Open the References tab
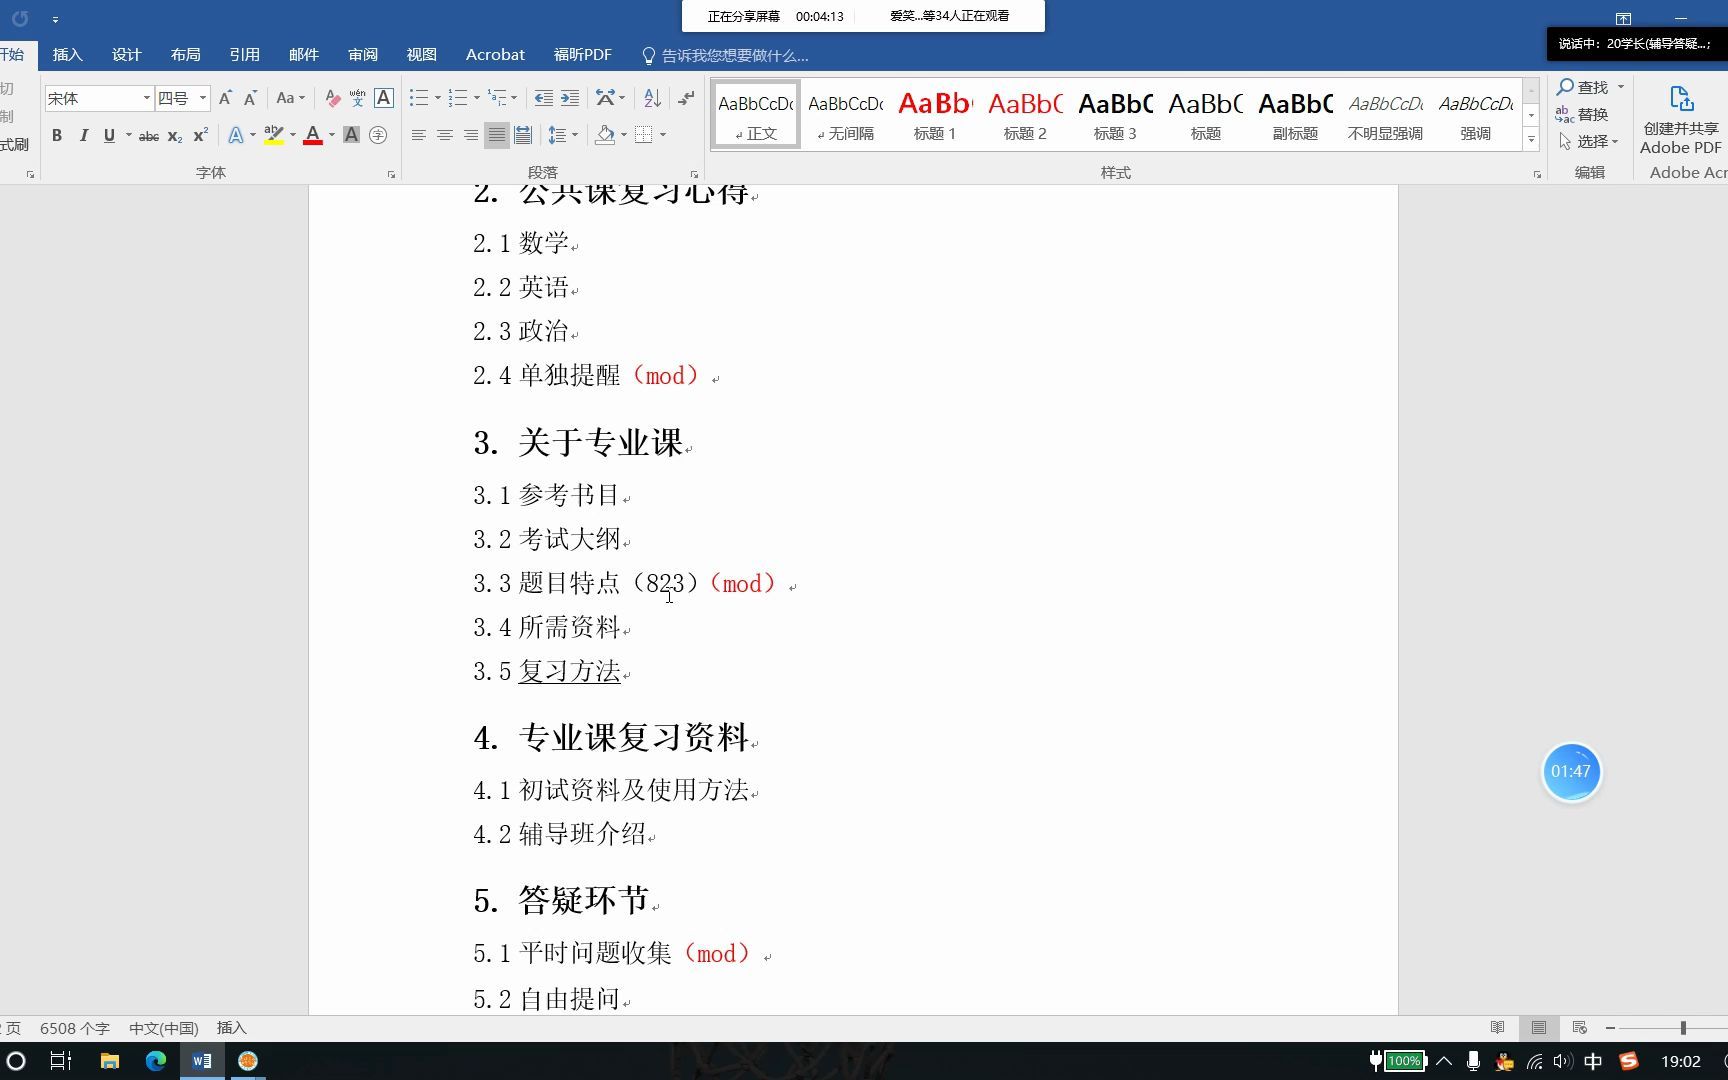Image resolution: width=1728 pixels, height=1080 pixels. click(x=244, y=55)
